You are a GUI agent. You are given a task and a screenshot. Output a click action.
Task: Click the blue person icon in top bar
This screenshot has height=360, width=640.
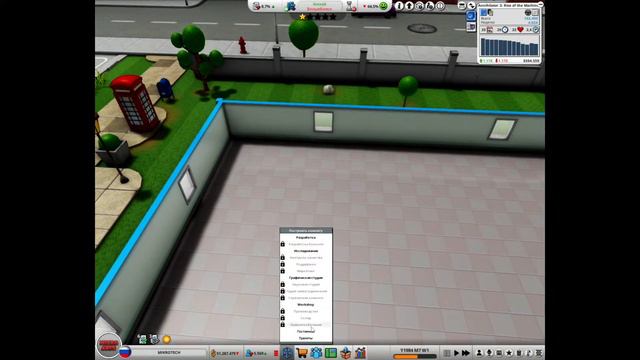click(x=291, y=6)
